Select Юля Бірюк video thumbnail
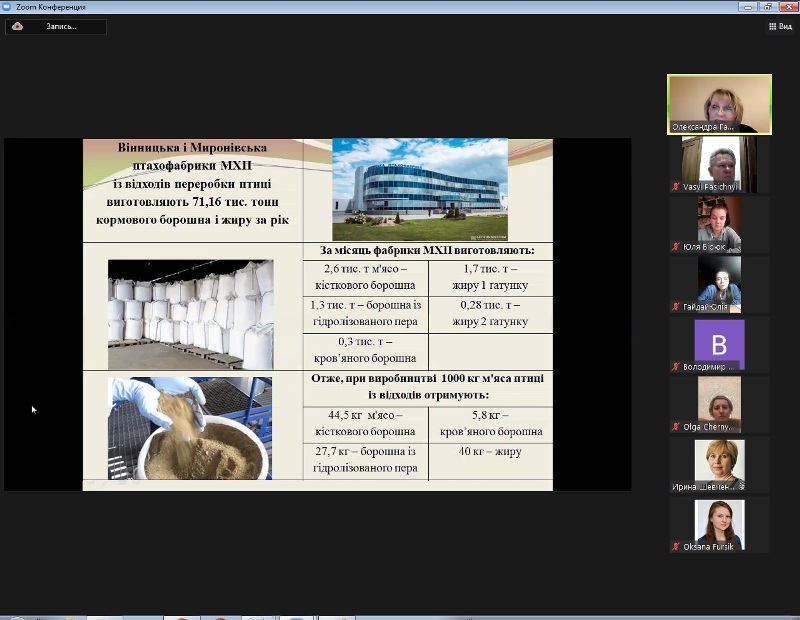 pyautogui.click(x=719, y=225)
